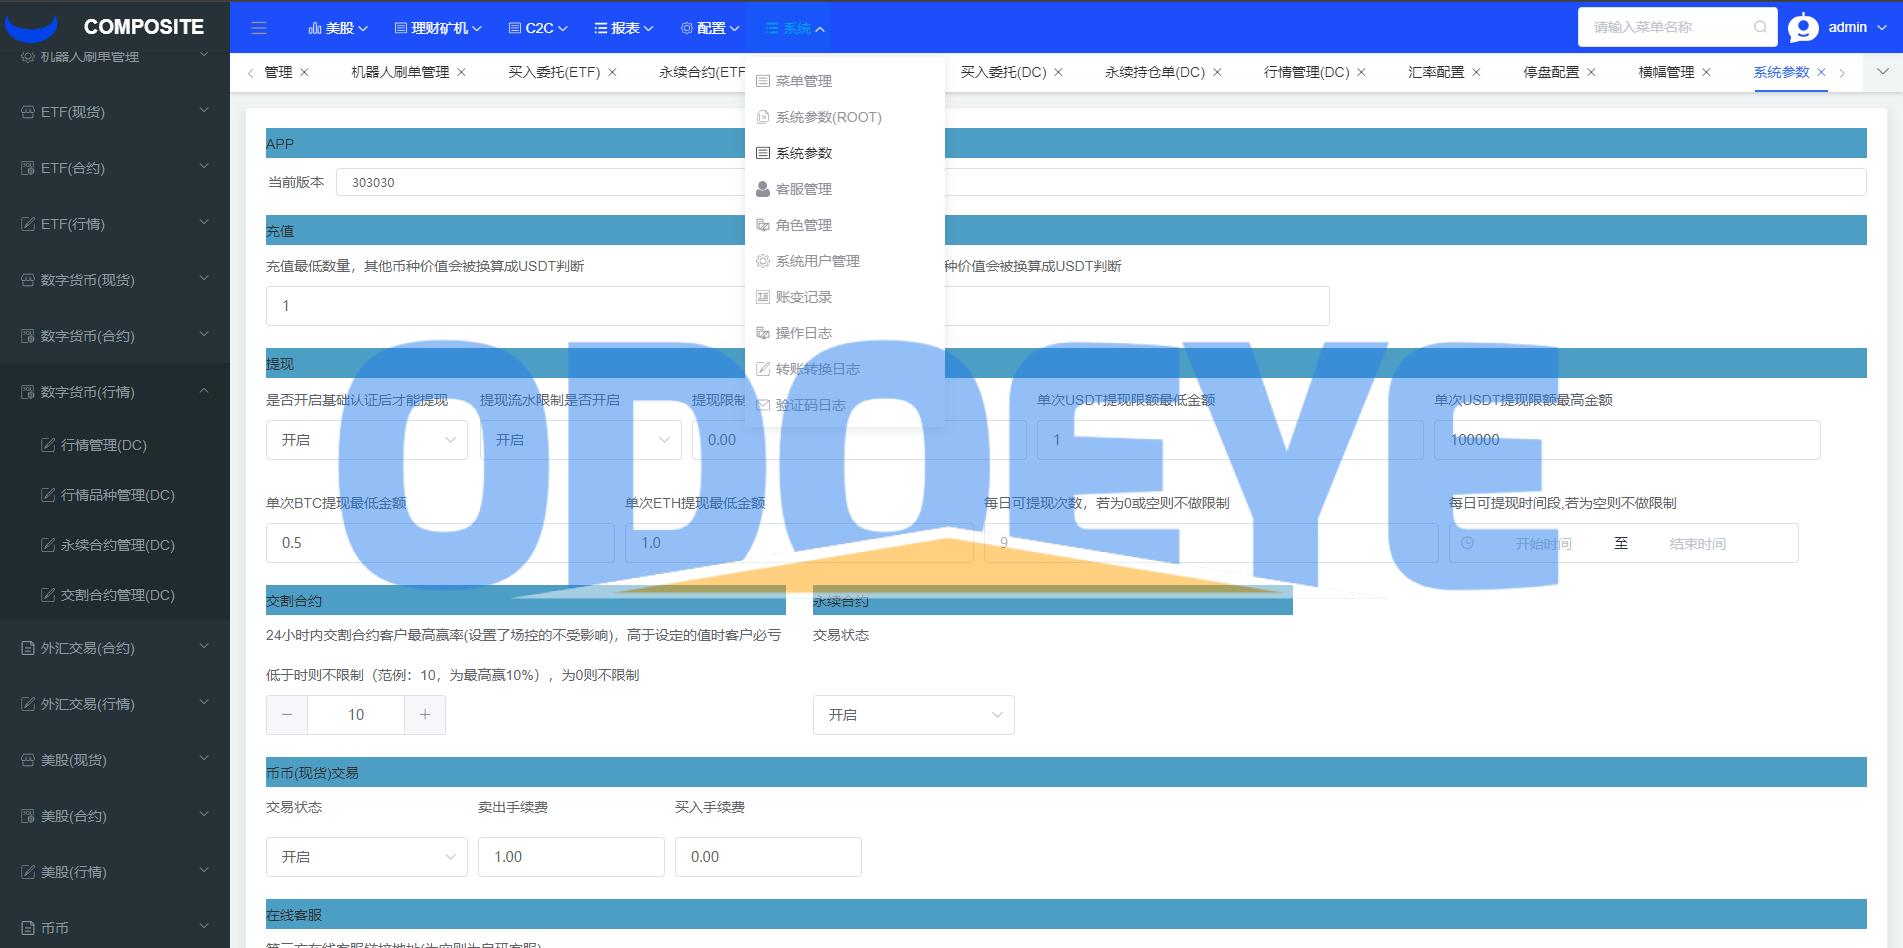Open the 理财矿机 top menu
Viewport: 1903px width, 948px height.
pyautogui.click(x=438, y=28)
